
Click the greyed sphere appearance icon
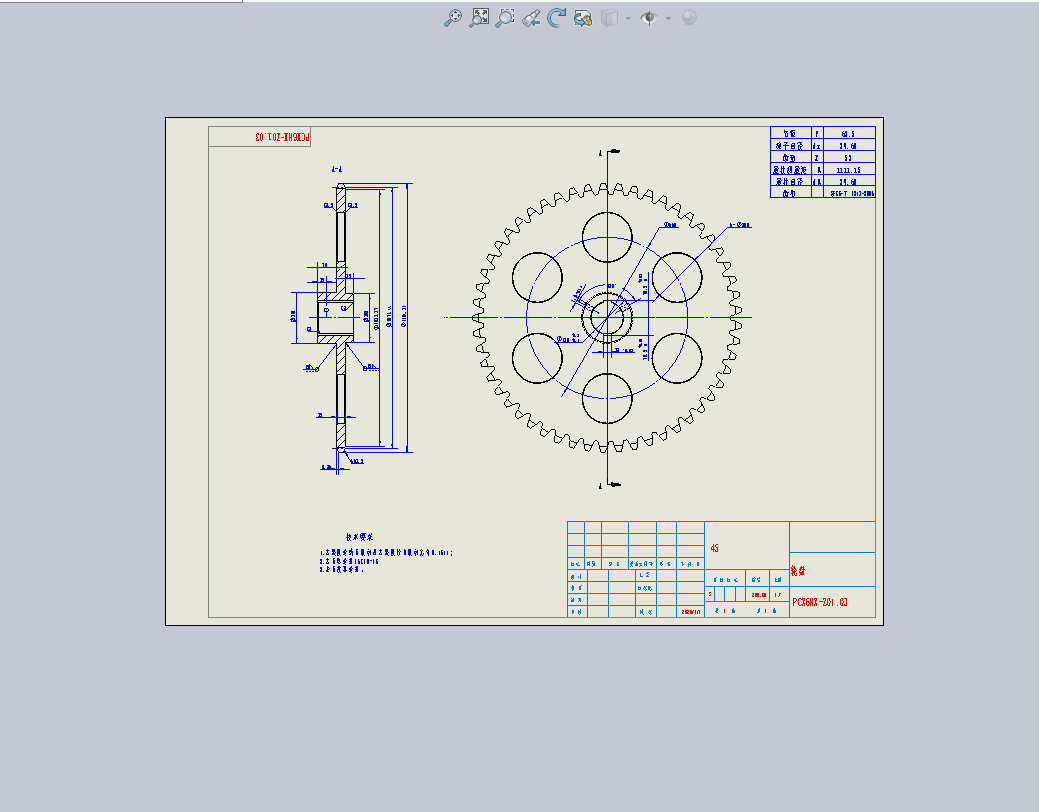[689, 17]
